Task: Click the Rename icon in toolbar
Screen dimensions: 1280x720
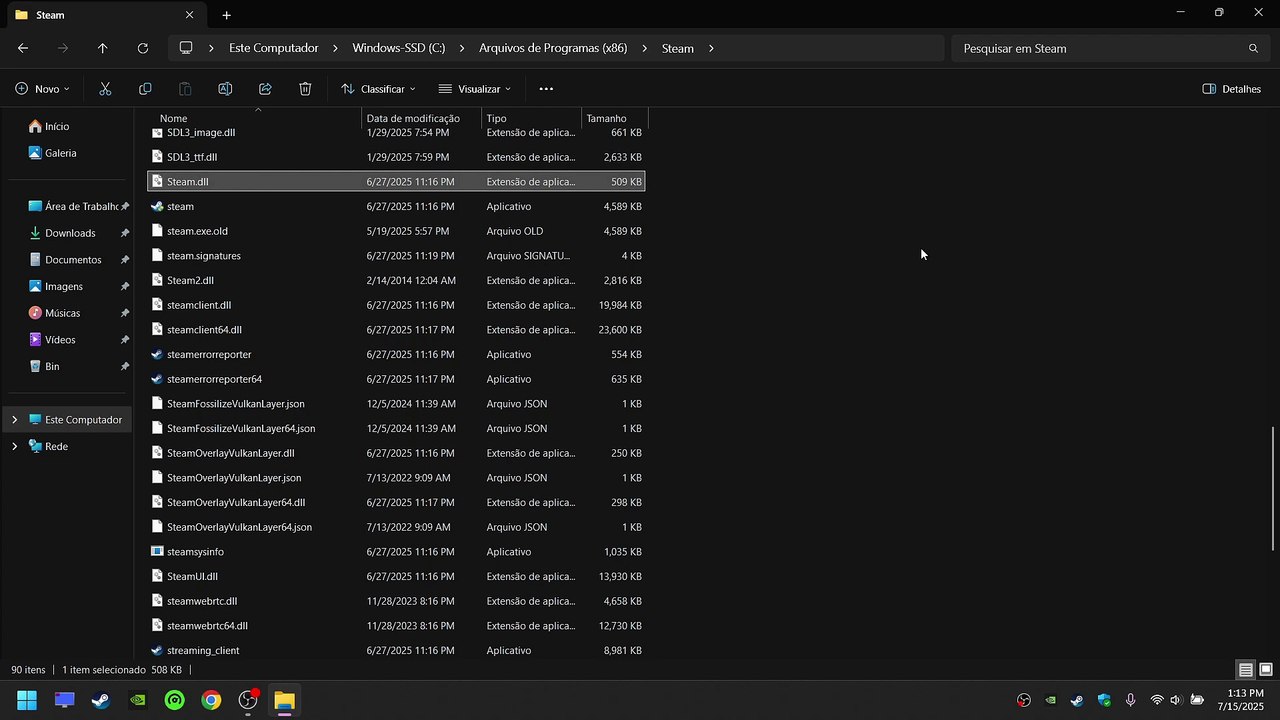Action: [x=225, y=89]
